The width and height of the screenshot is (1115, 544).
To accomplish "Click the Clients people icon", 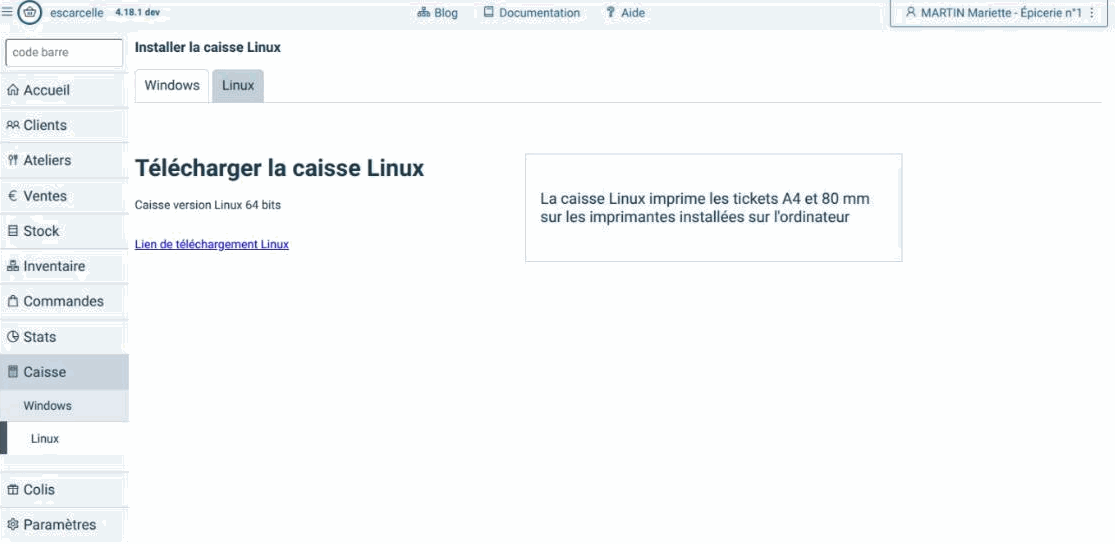I will [13, 125].
